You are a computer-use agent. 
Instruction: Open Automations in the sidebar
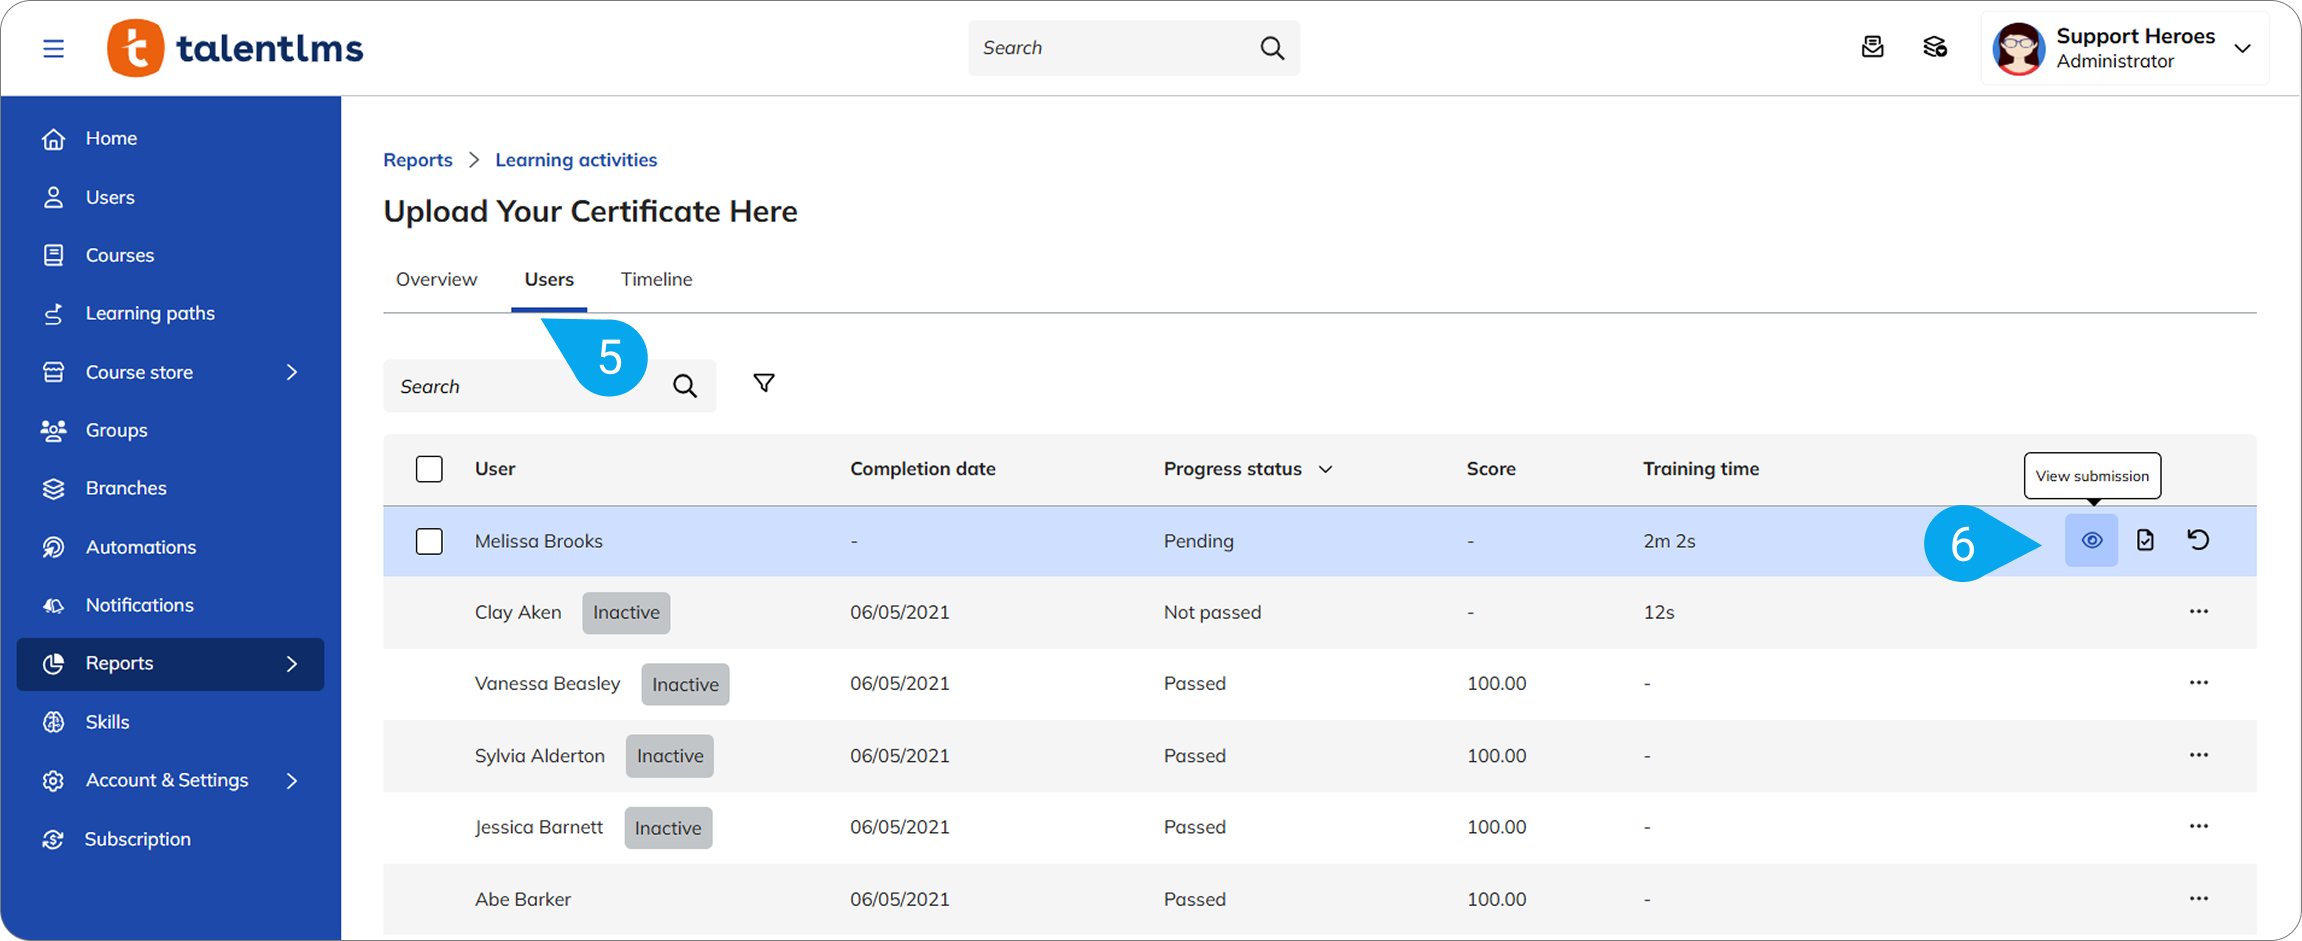pos(140,547)
